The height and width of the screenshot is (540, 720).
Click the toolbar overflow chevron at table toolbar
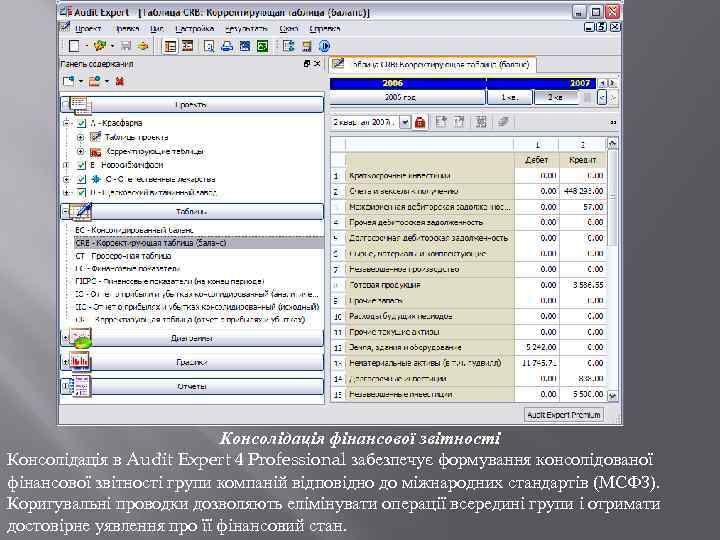click(x=613, y=122)
